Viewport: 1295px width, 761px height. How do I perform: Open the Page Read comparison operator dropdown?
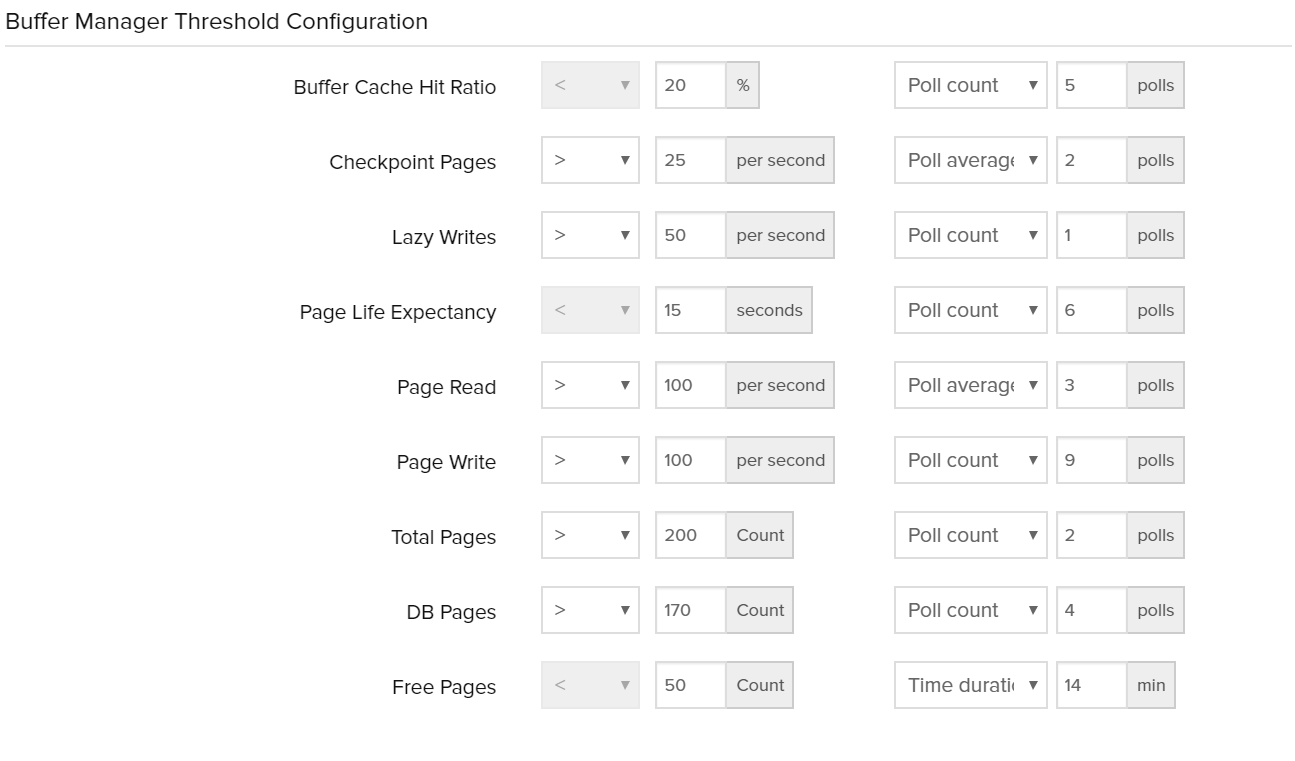[x=590, y=385]
